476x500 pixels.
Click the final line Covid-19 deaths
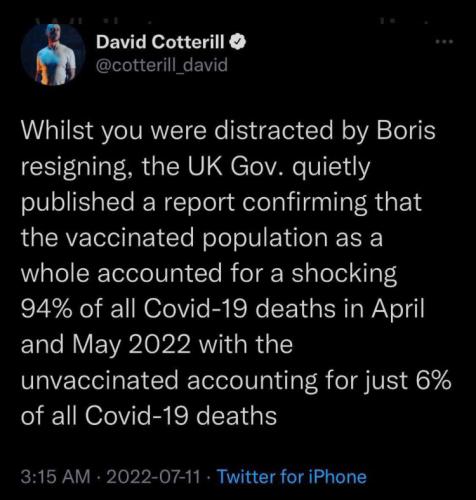pyautogui.click(x=181, y=416)
